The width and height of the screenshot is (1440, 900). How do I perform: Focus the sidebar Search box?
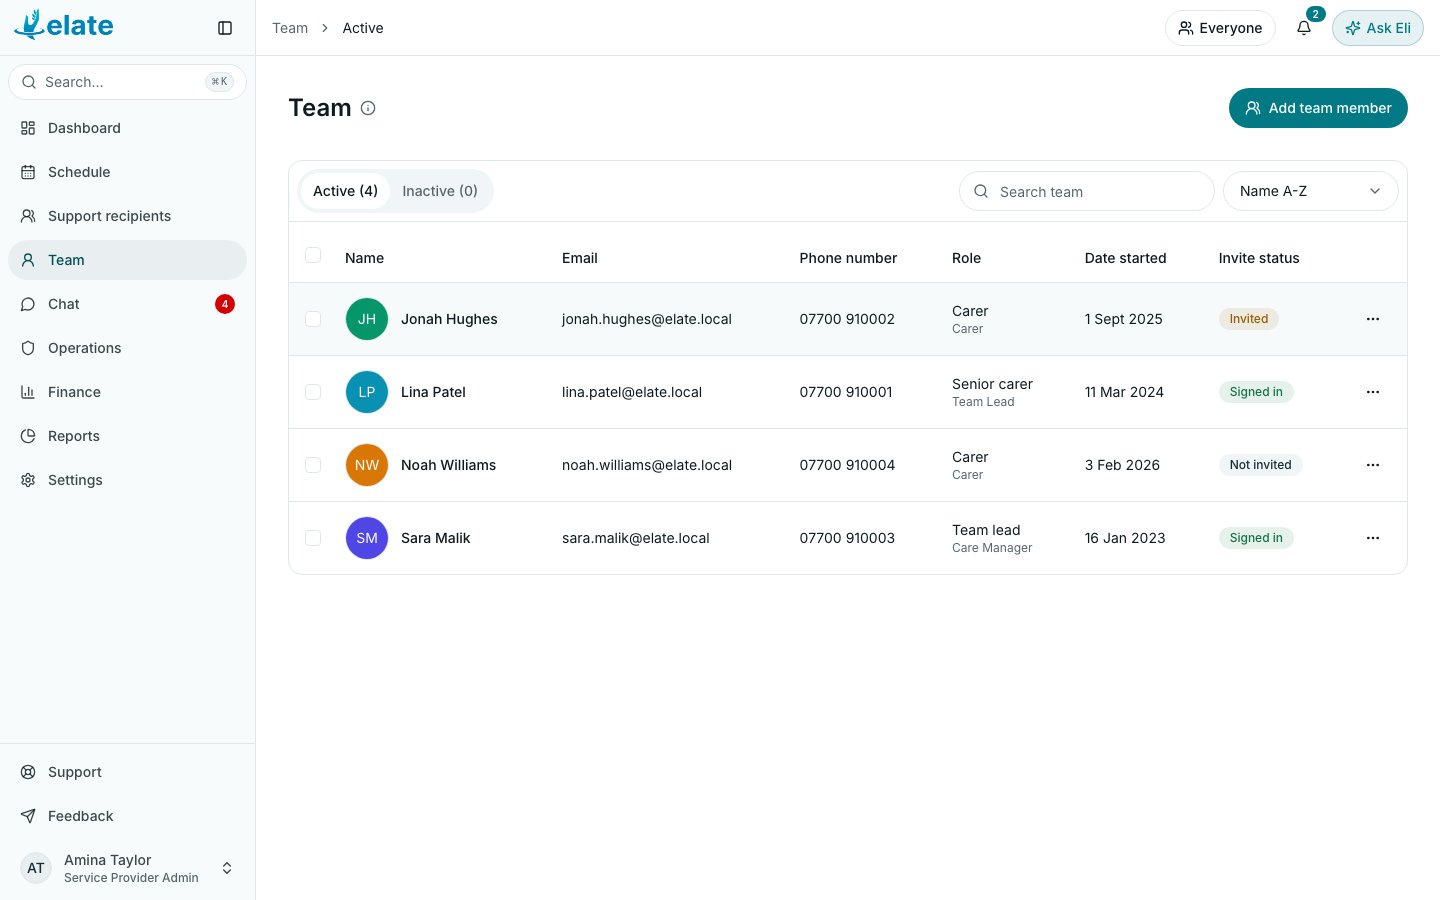tap(127, 82)
